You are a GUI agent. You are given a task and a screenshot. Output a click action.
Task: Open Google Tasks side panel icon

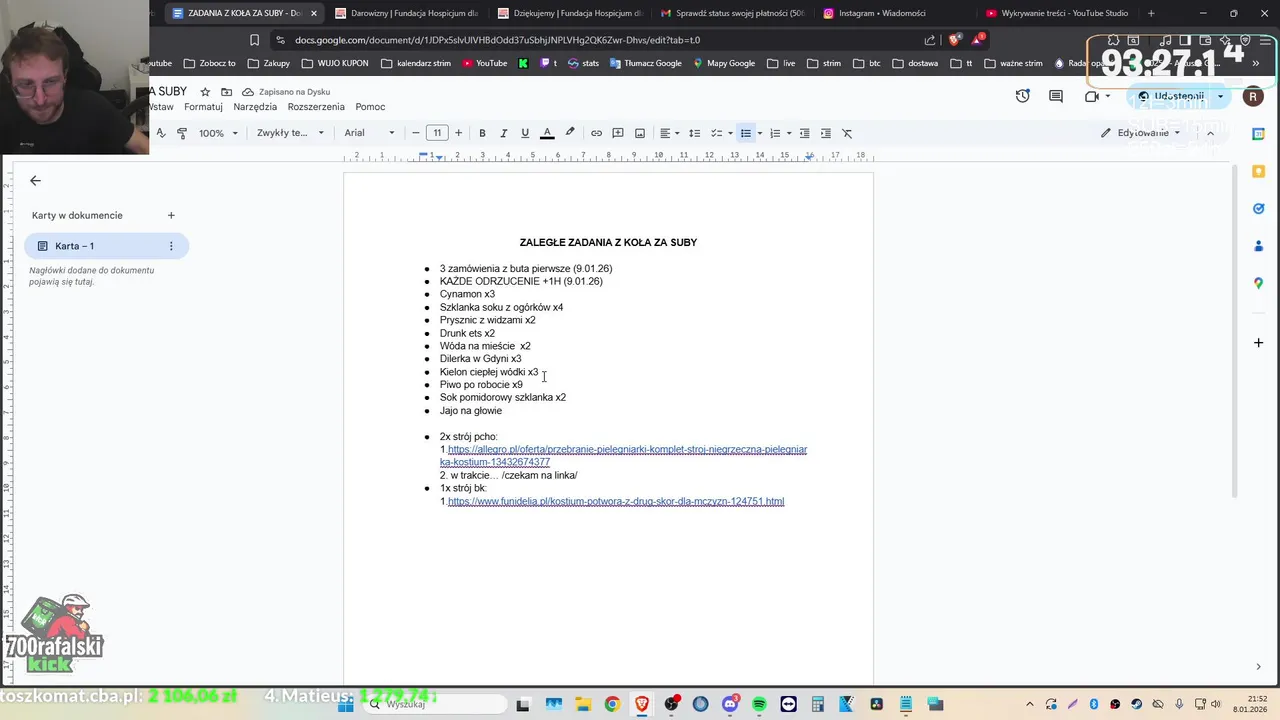(1259, 208)
